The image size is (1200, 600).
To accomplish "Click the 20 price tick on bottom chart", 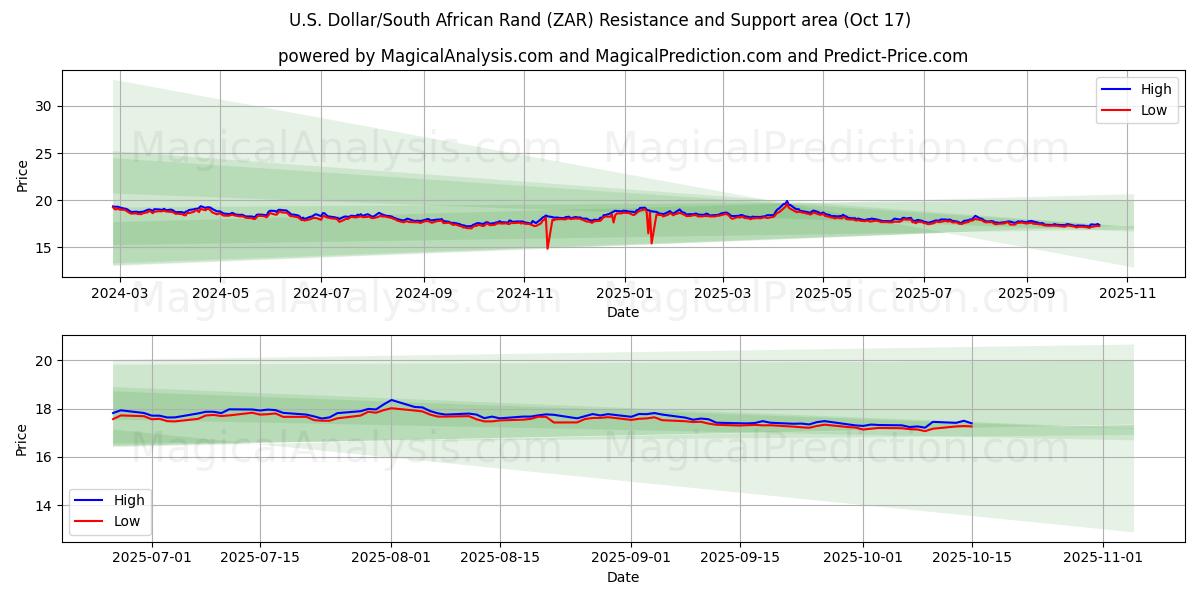I will [x=44, y=360].
